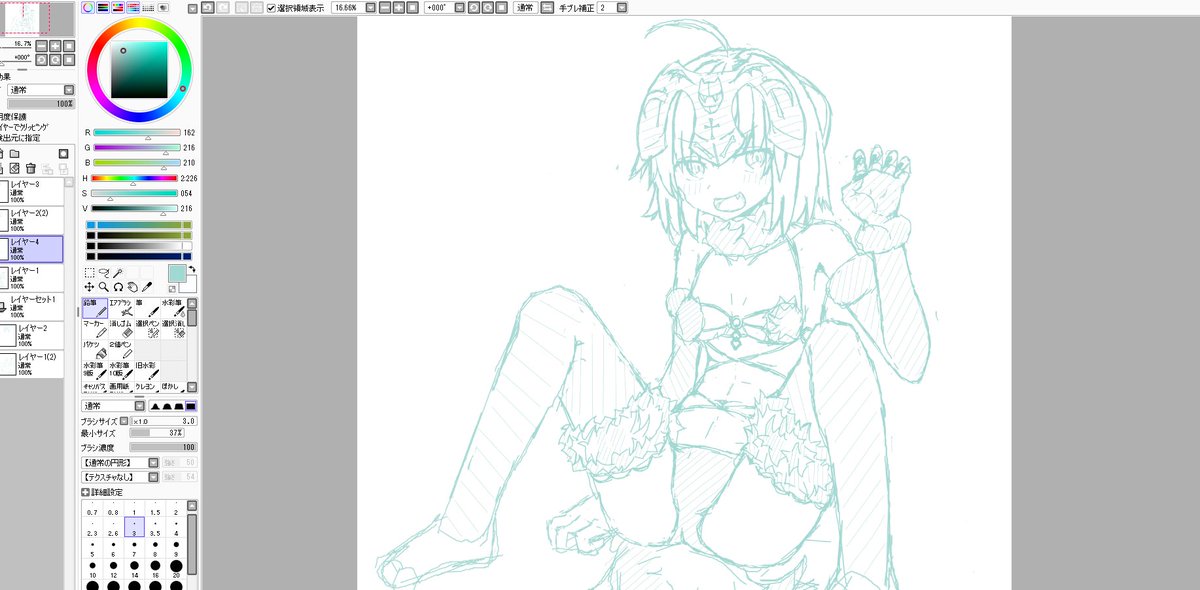Select the 2値ペン binary pen tool
The image size is (1200, 590).
click(x=121, y=351)
